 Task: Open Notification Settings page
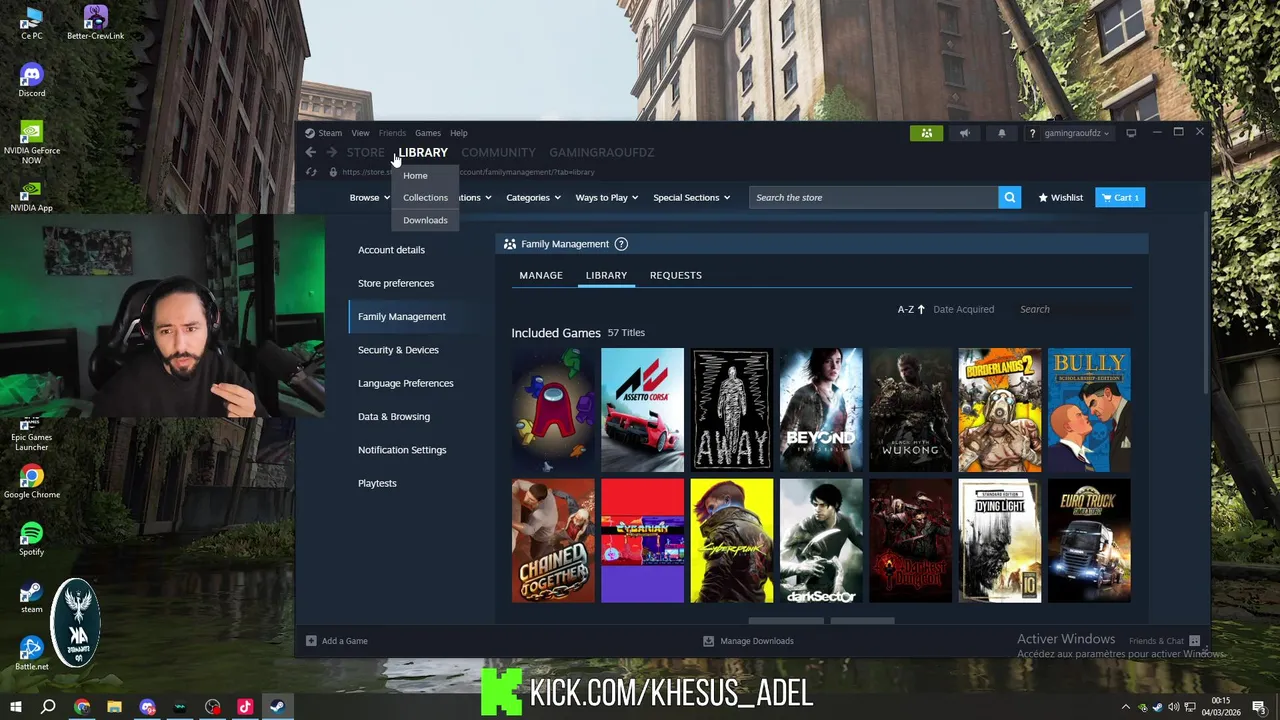tap(402, 450)
